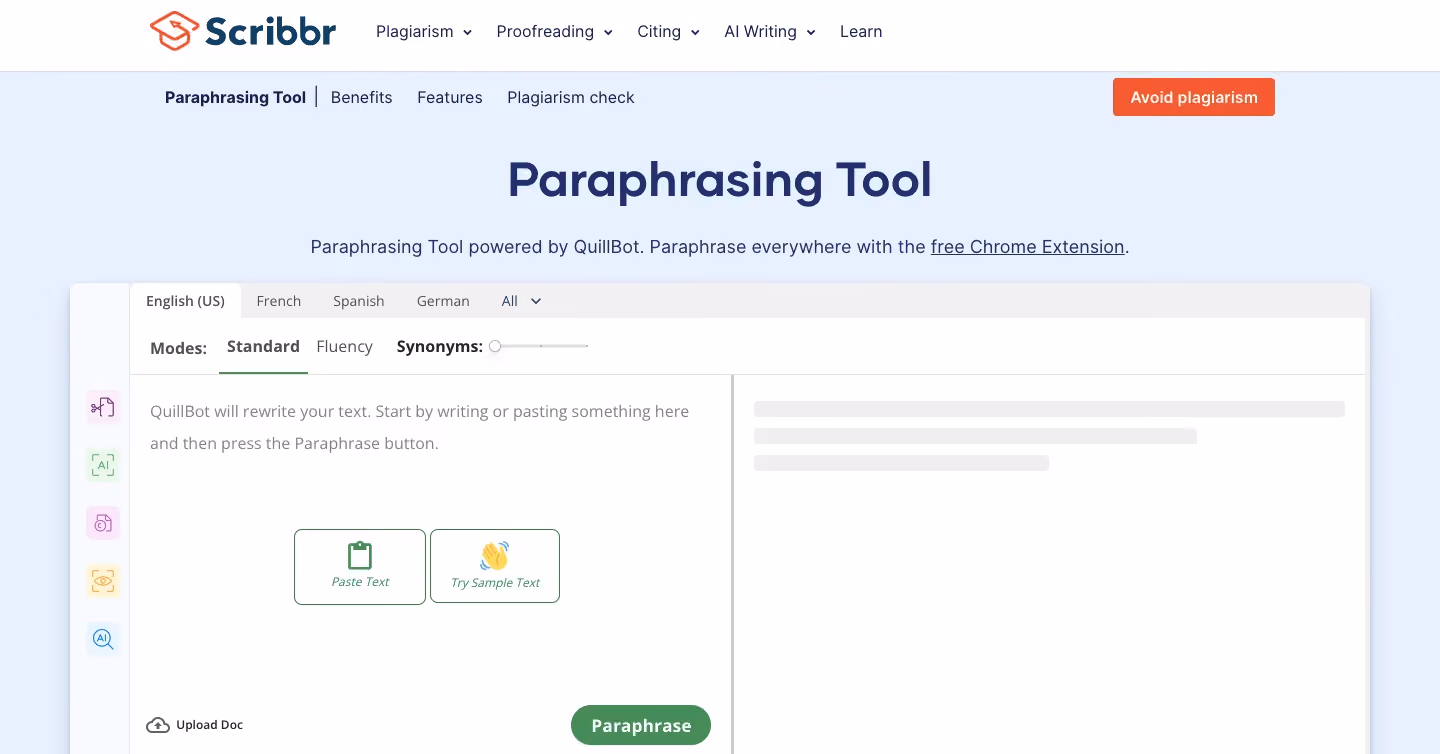Click the Paraphrase button
The image size is (1440, 754).
click(x=641, y=726)
